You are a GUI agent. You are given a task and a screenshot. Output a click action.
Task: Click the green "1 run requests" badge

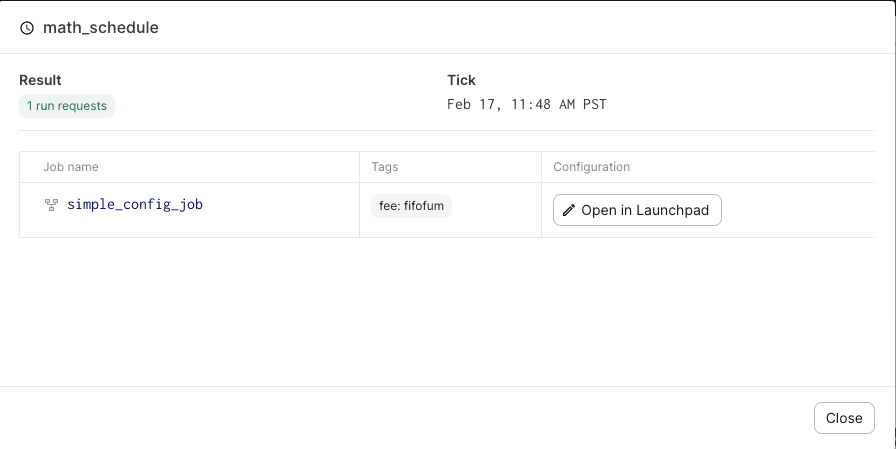(x=67, y=106)
